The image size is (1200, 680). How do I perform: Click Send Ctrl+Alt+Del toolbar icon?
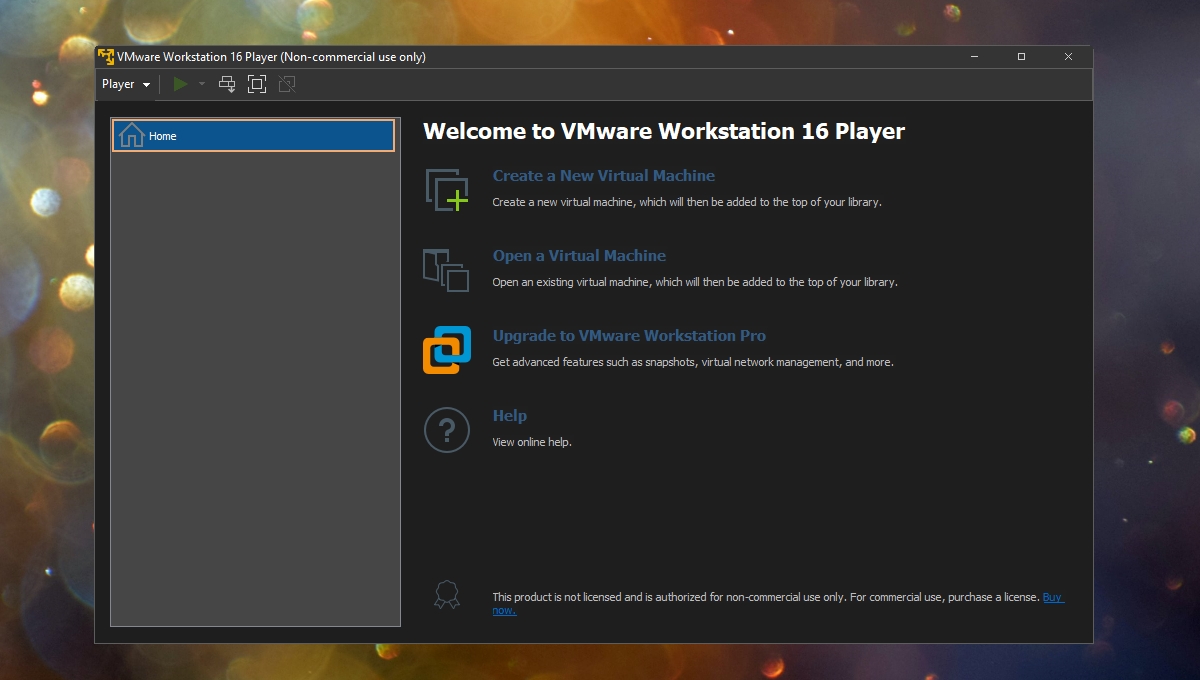coord(227,84)
